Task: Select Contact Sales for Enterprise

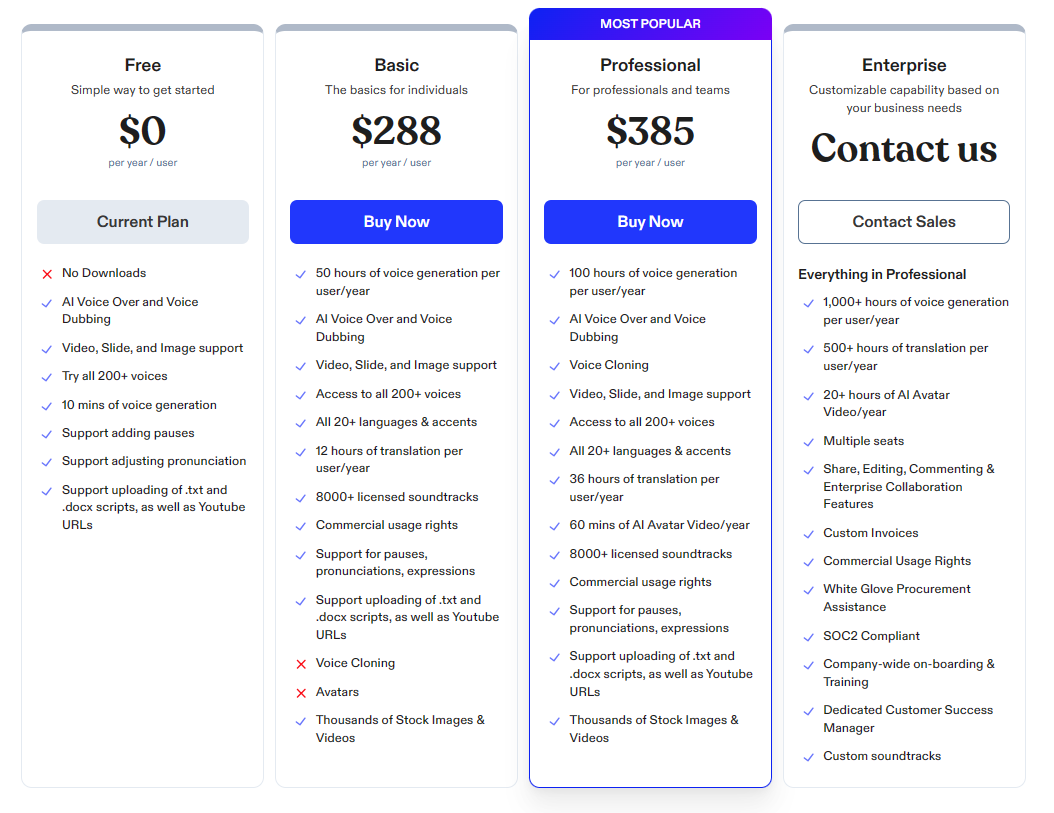Action: (x=903, y=221)
